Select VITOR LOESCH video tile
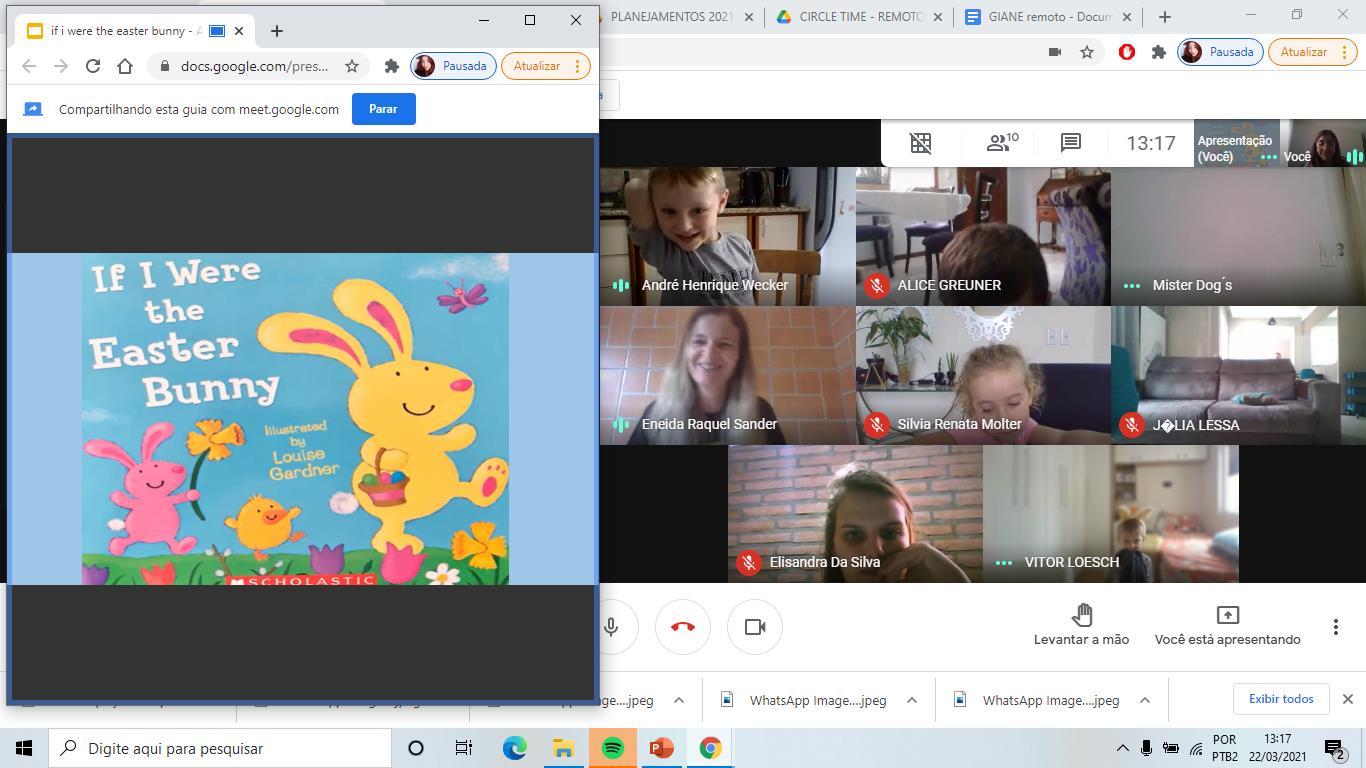The width and height of the screenshot is (1366, 768). [1111, 514]
